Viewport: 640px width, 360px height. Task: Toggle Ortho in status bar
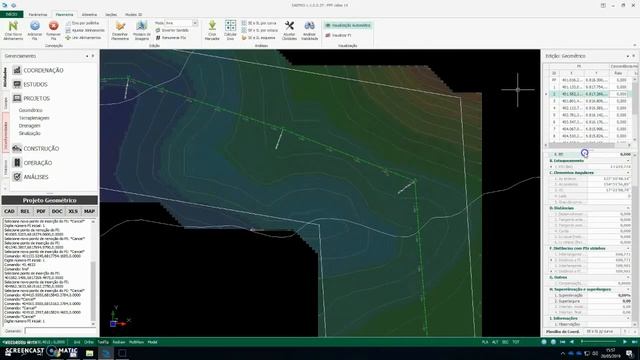click(x=89, y=342)
